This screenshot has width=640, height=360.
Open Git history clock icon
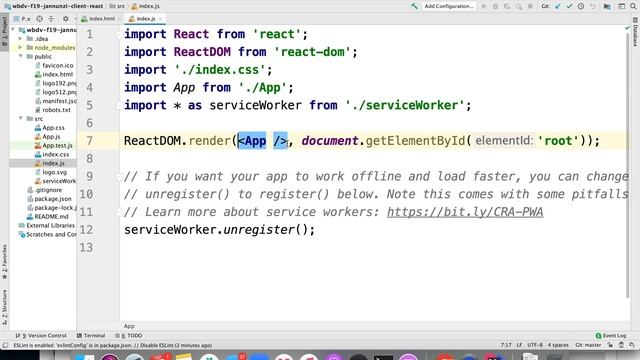(581, 6)
